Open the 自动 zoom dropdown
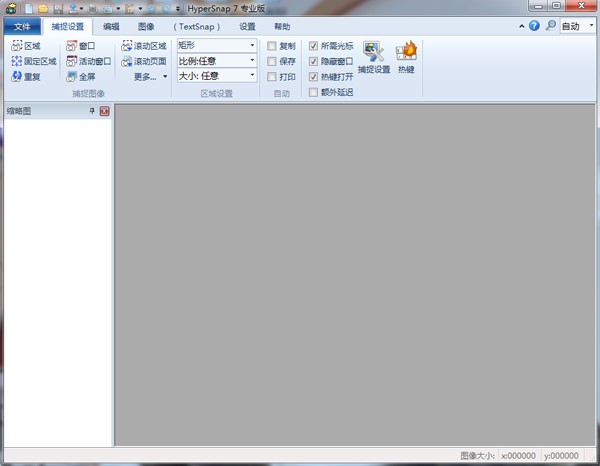The height and width of the screenshot is (466, 600). click(x=576, y=26)
